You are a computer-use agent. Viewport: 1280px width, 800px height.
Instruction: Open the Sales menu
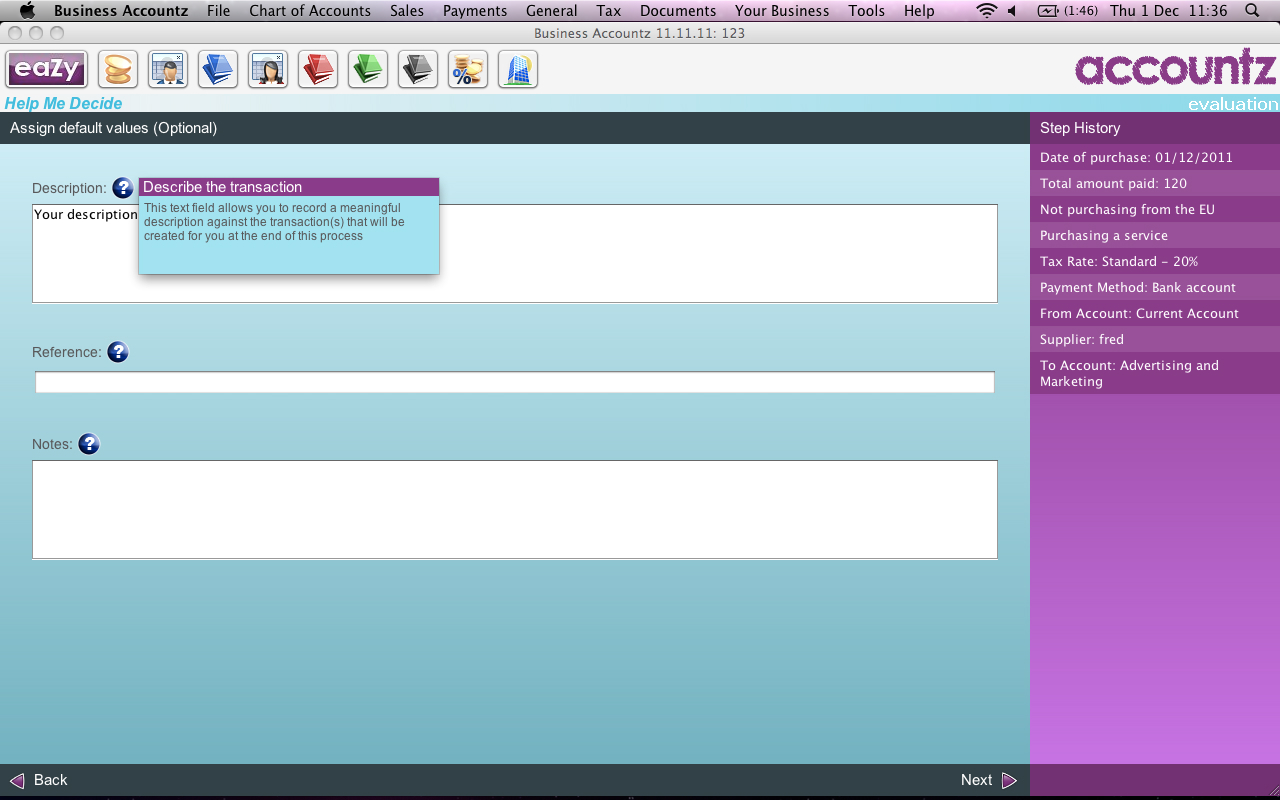pyautogui.click(x=407, y=11)
